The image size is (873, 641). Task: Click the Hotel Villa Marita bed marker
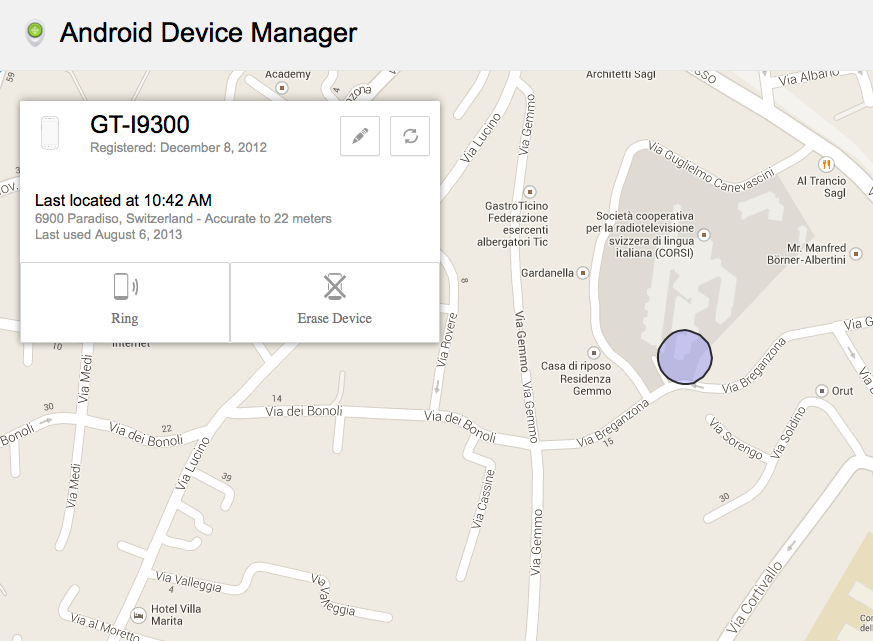138,615
